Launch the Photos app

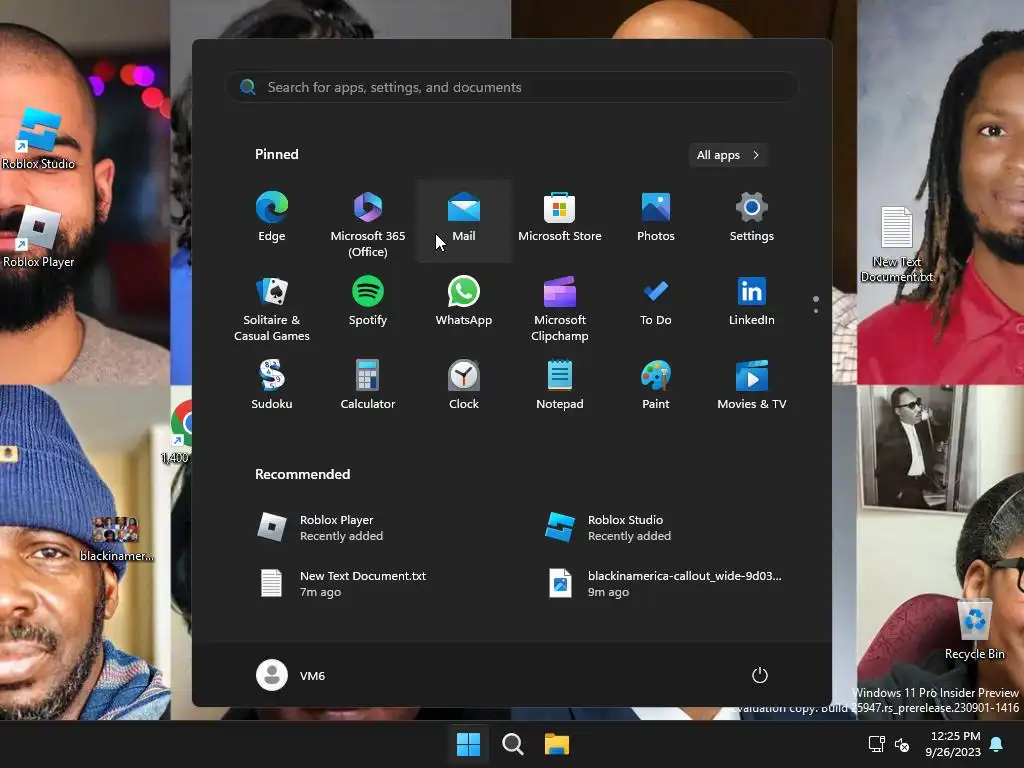tap(656, 217)
